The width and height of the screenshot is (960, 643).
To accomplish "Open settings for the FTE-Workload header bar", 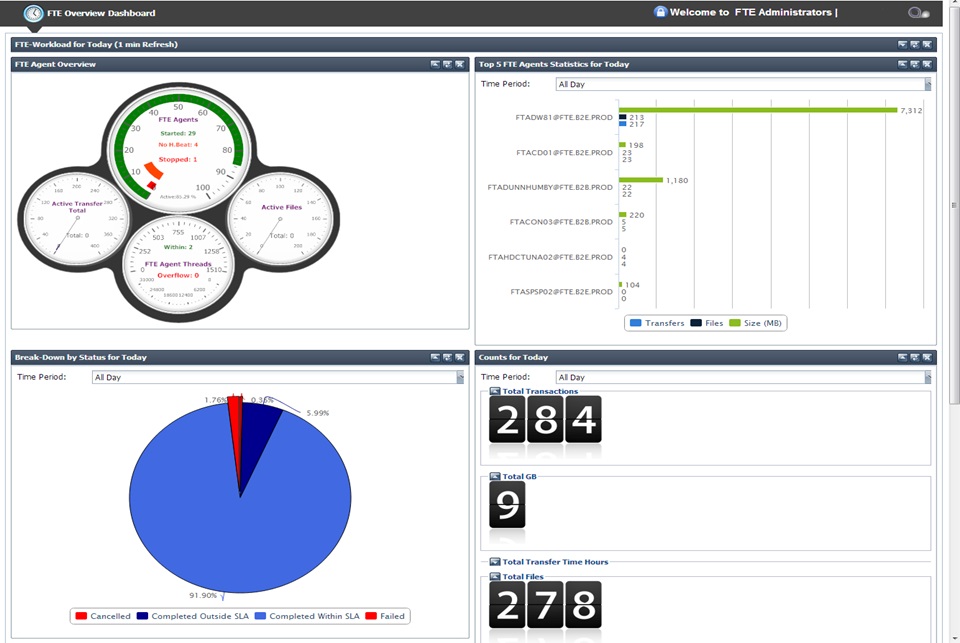I will (913, 44).
